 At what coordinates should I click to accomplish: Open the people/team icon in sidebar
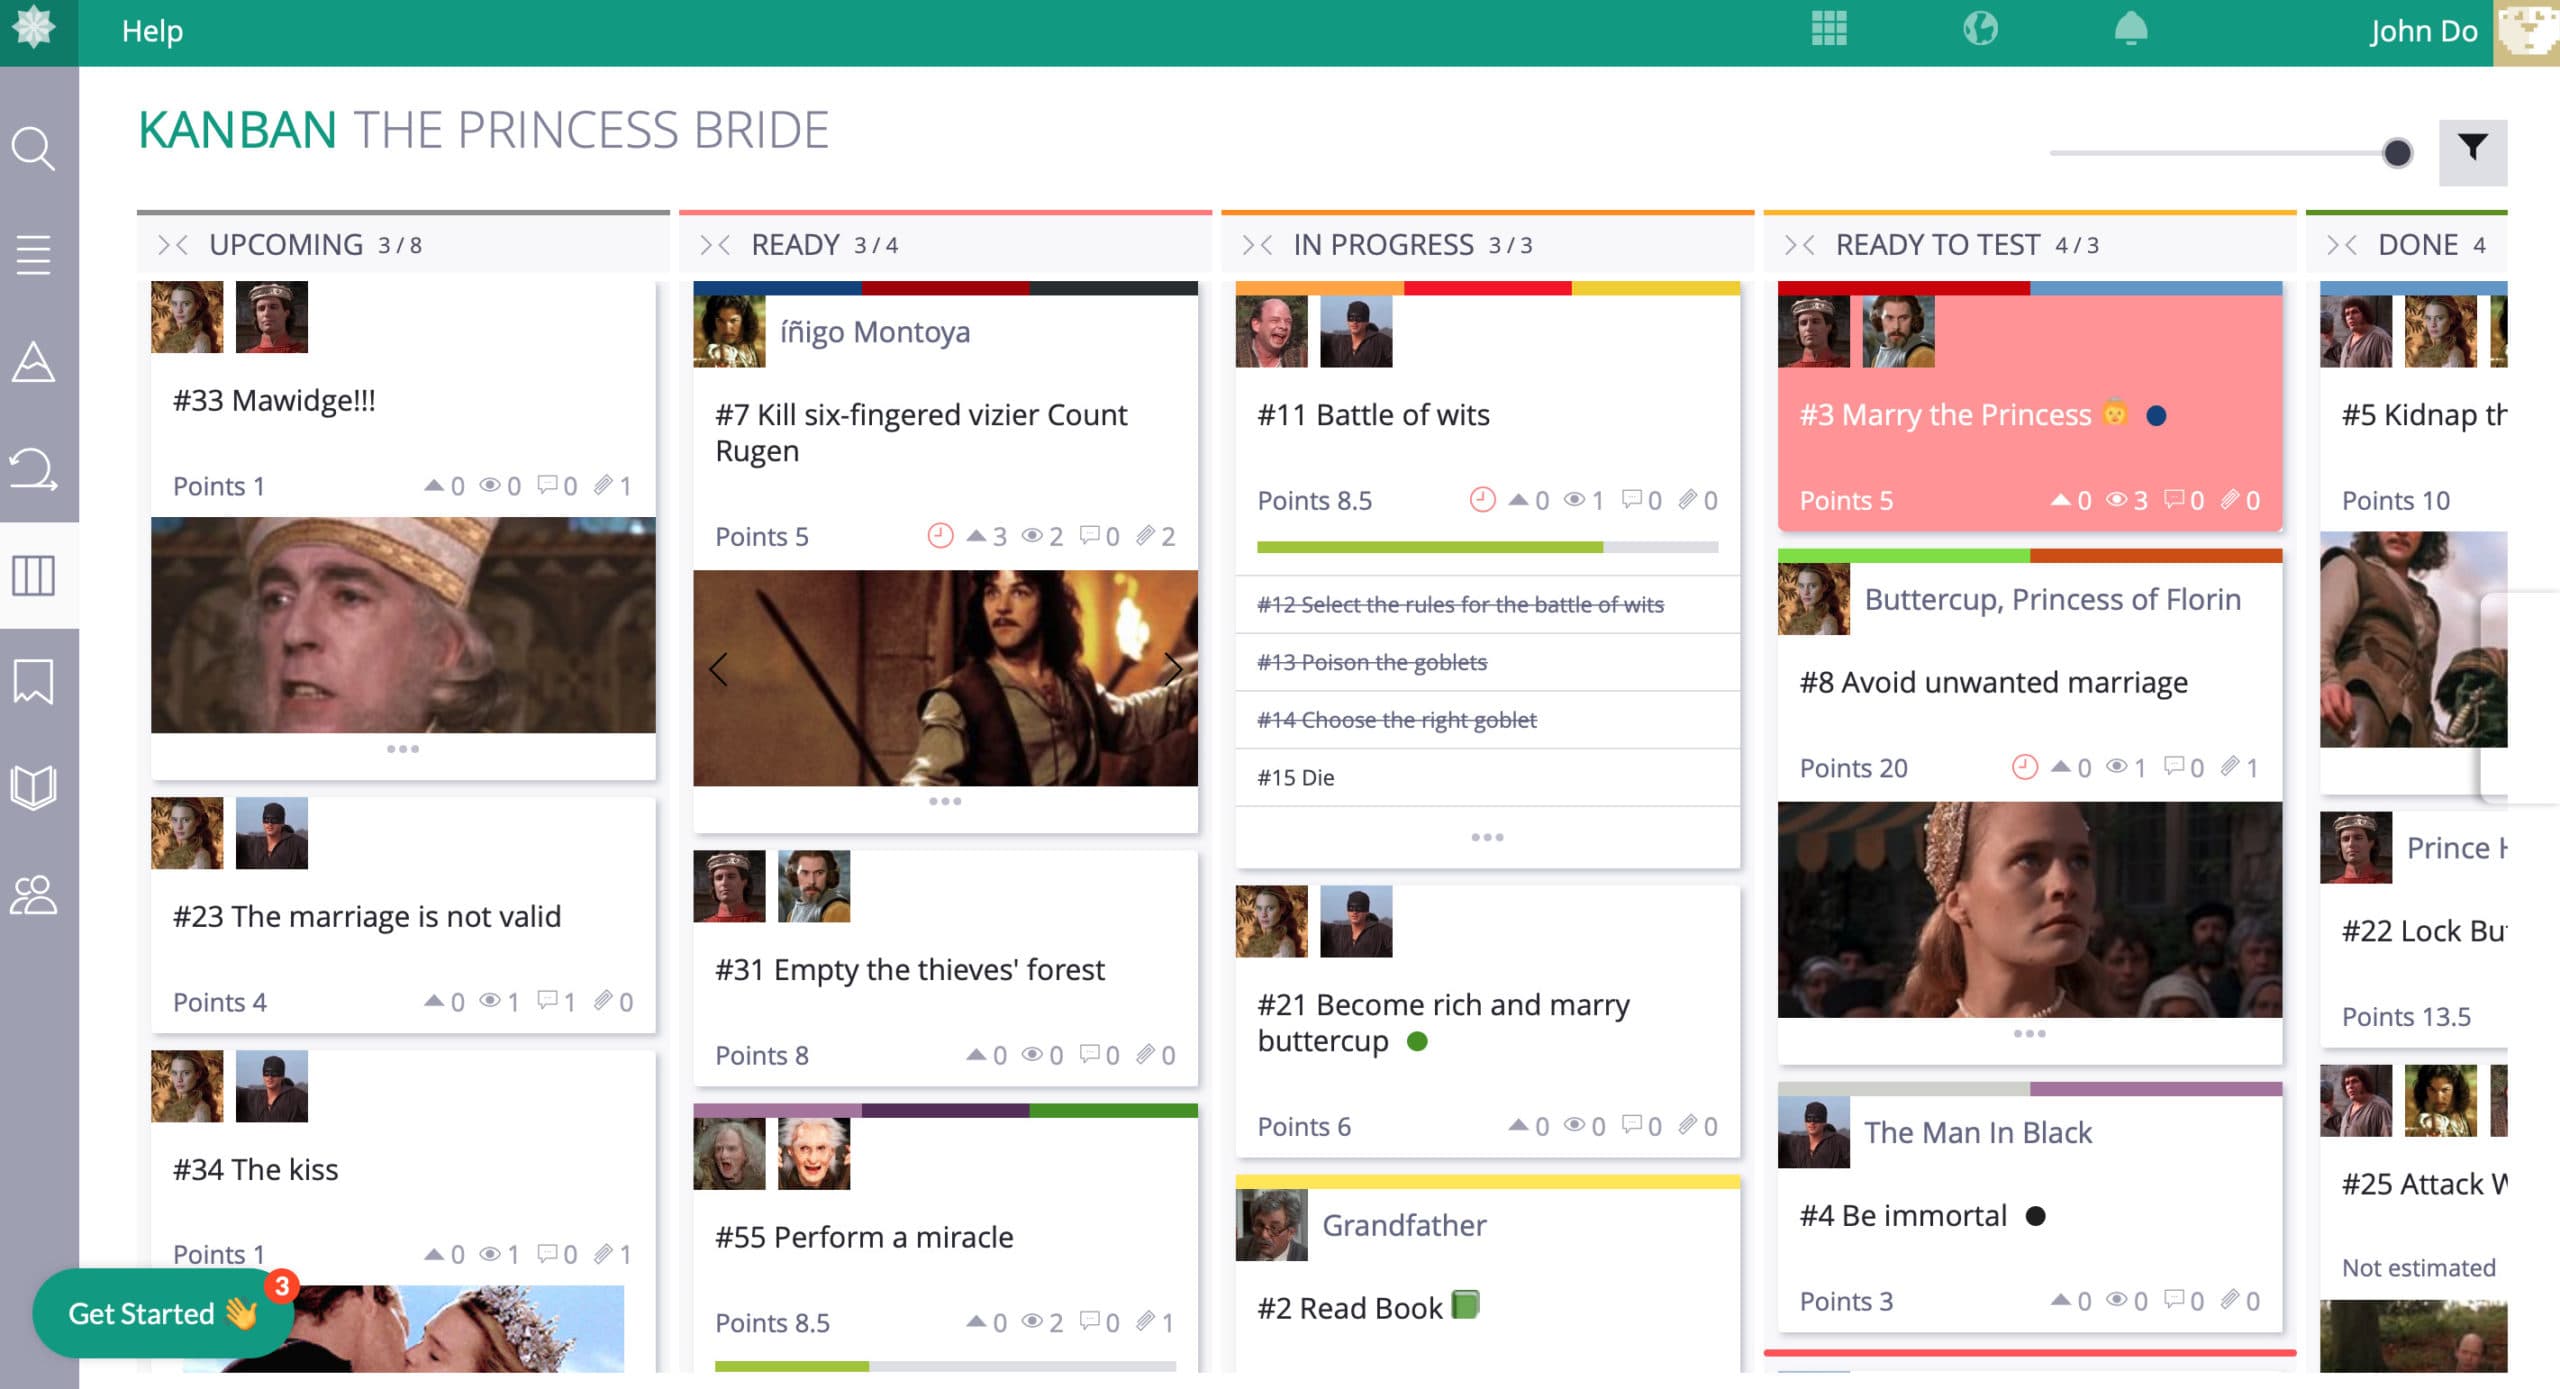point(36,891)
